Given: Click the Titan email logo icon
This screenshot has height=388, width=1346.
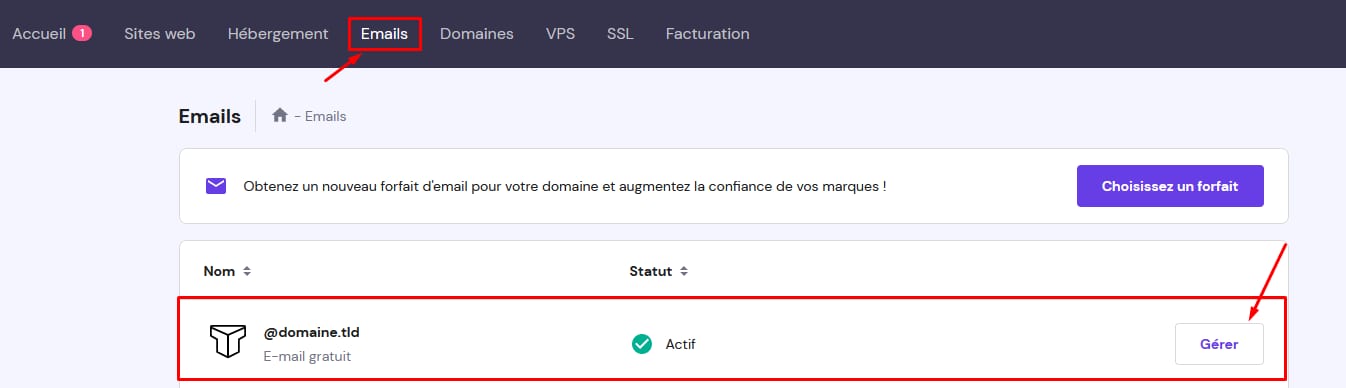Looking at the screenshot, I should [x=227, y=342].
